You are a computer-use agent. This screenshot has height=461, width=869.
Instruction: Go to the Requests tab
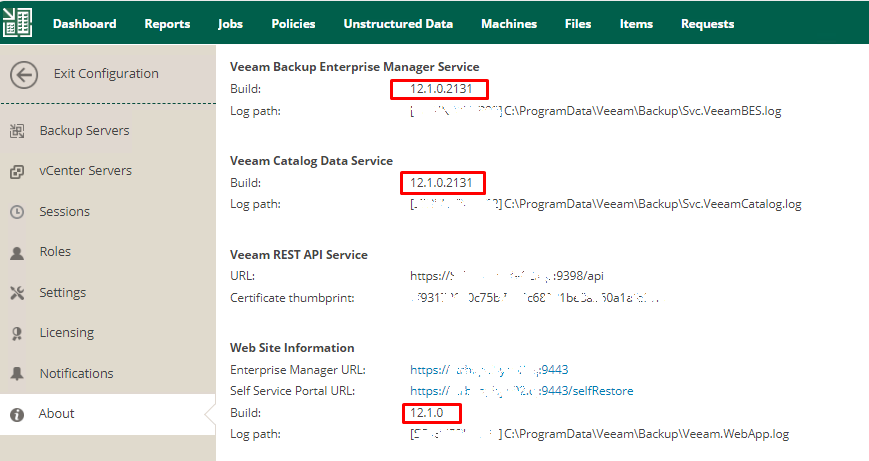708,24
